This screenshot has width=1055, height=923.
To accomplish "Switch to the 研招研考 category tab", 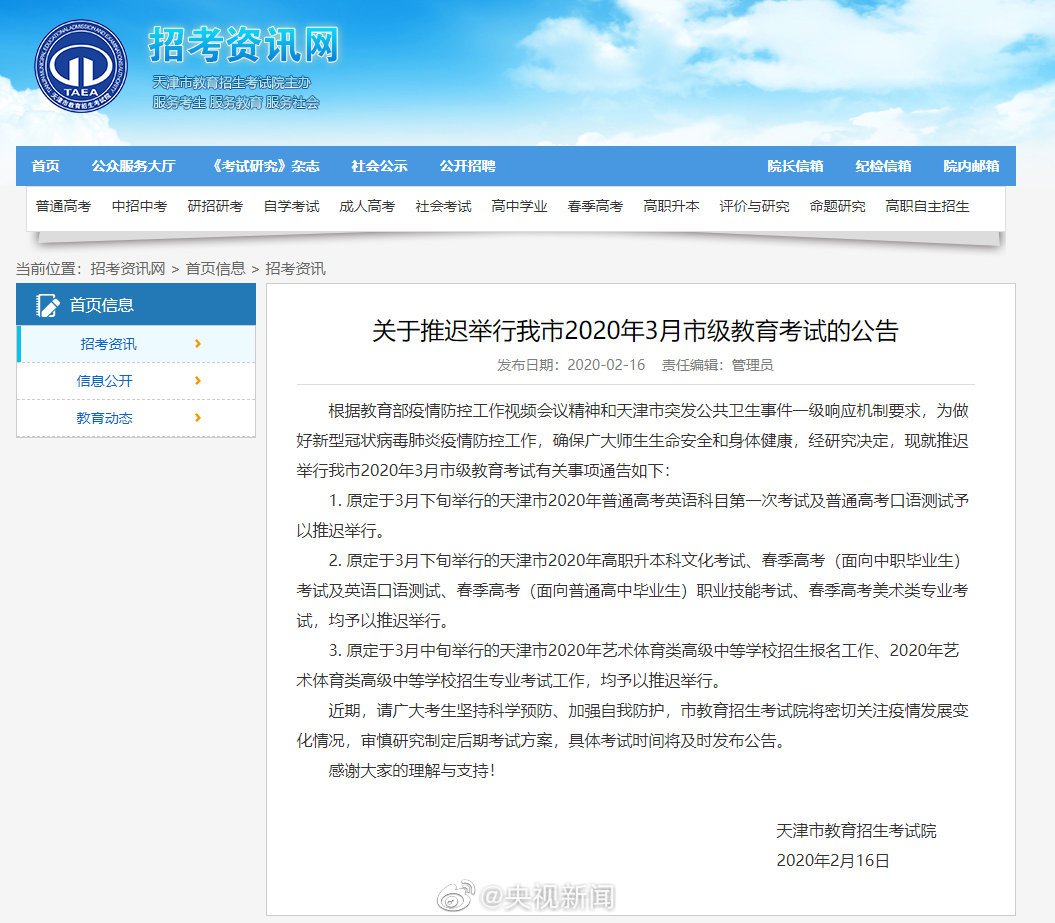I will (215, 206).
